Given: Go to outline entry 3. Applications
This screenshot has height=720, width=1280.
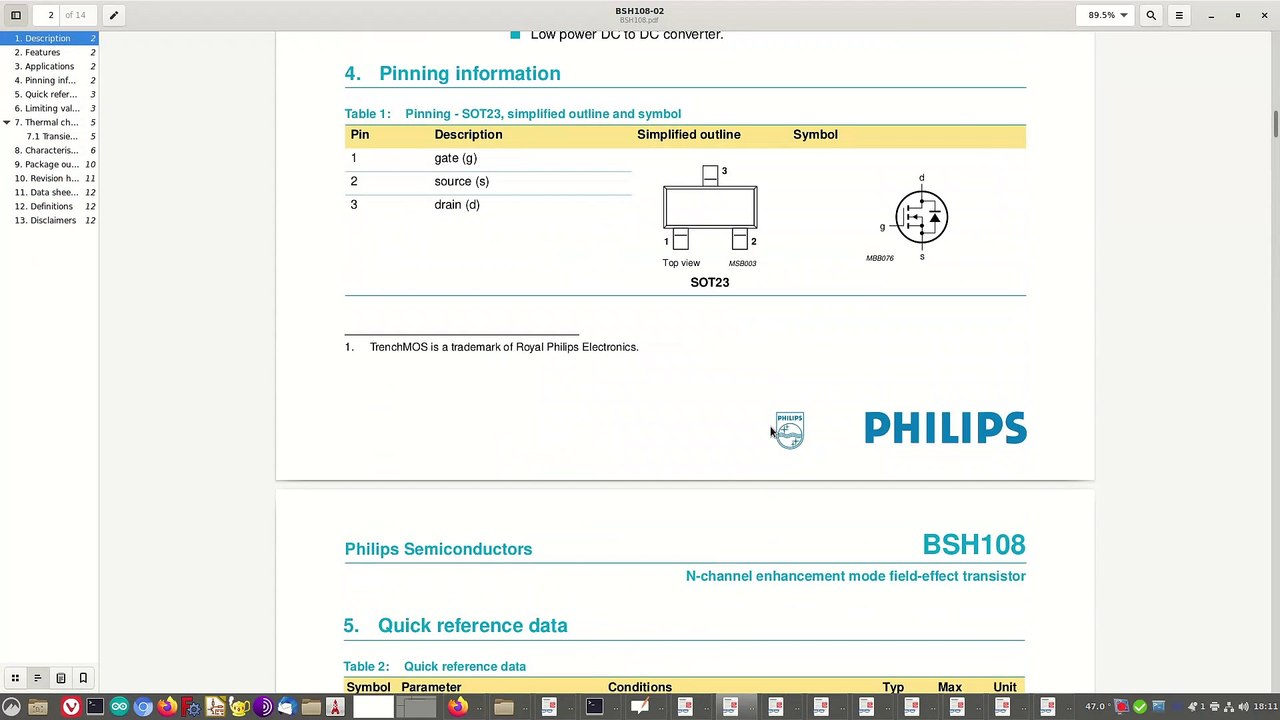Looking at the screenshot, I should tap(49, 66).
